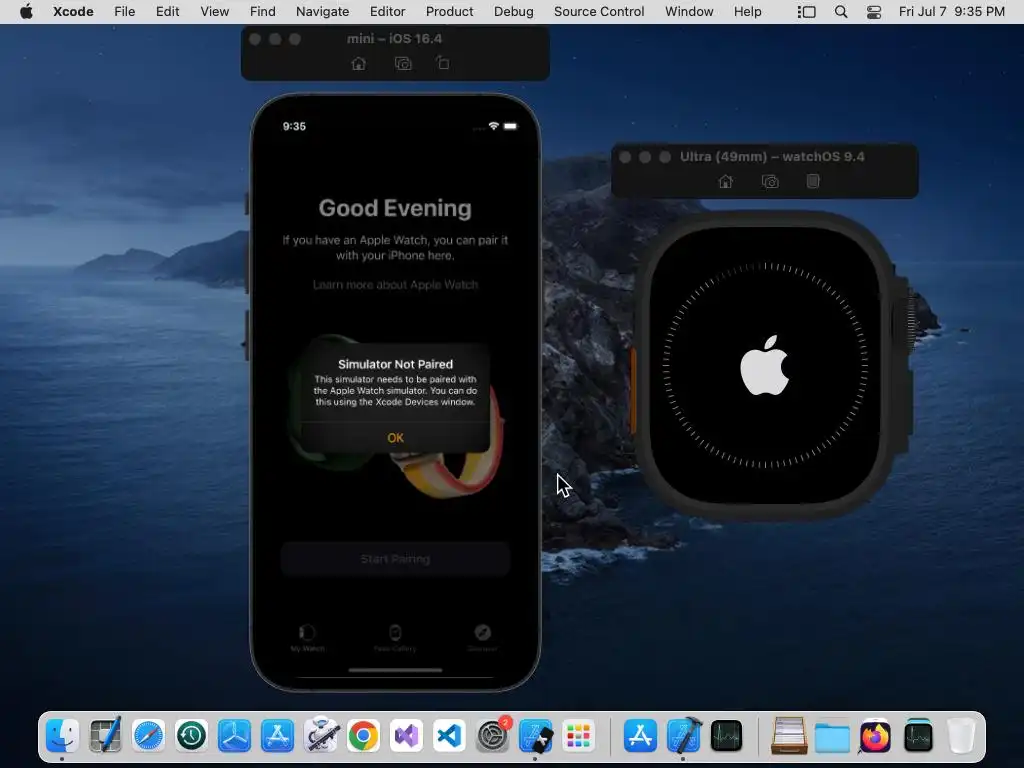Dismiss the Simulator Not Paired alert with OK
This screenshot has width=1024, height=768.
point(395,438)
